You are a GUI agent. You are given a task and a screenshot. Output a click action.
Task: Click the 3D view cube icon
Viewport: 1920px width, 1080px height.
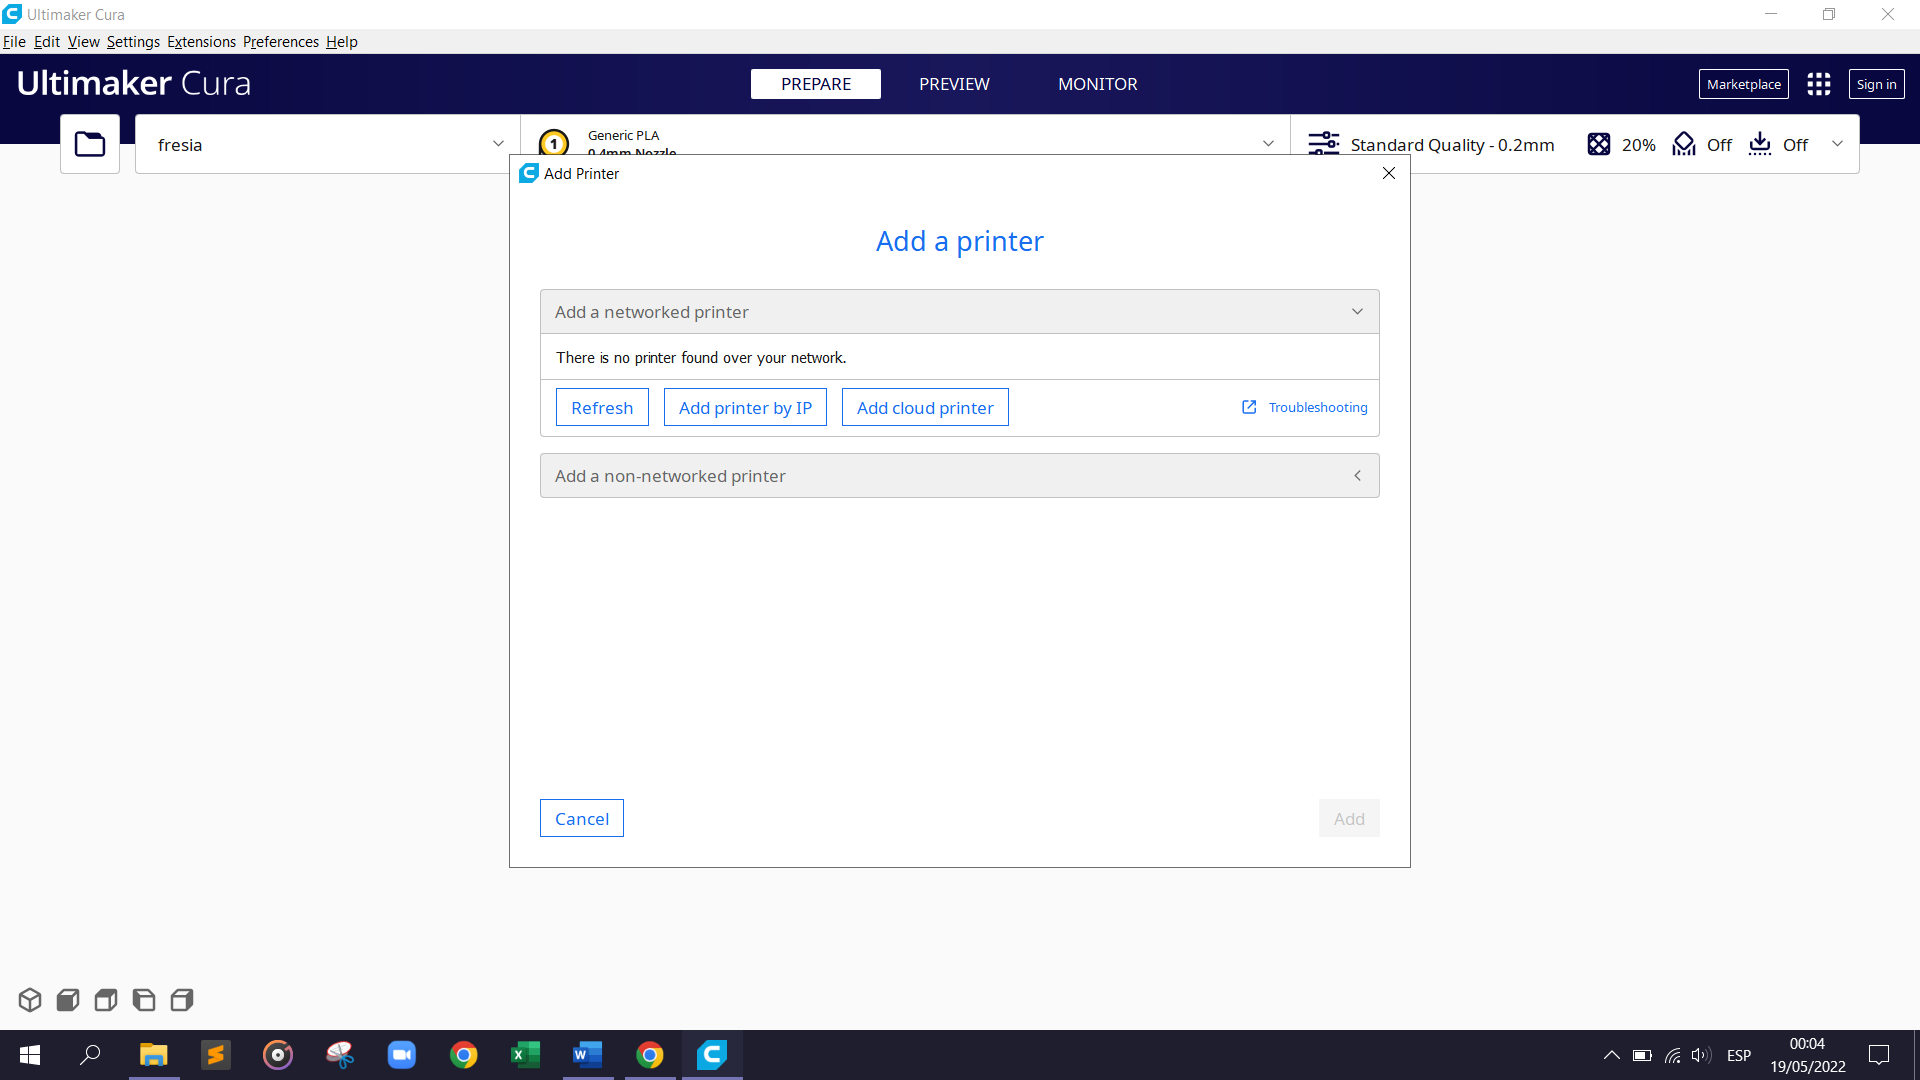coord(30,999)
